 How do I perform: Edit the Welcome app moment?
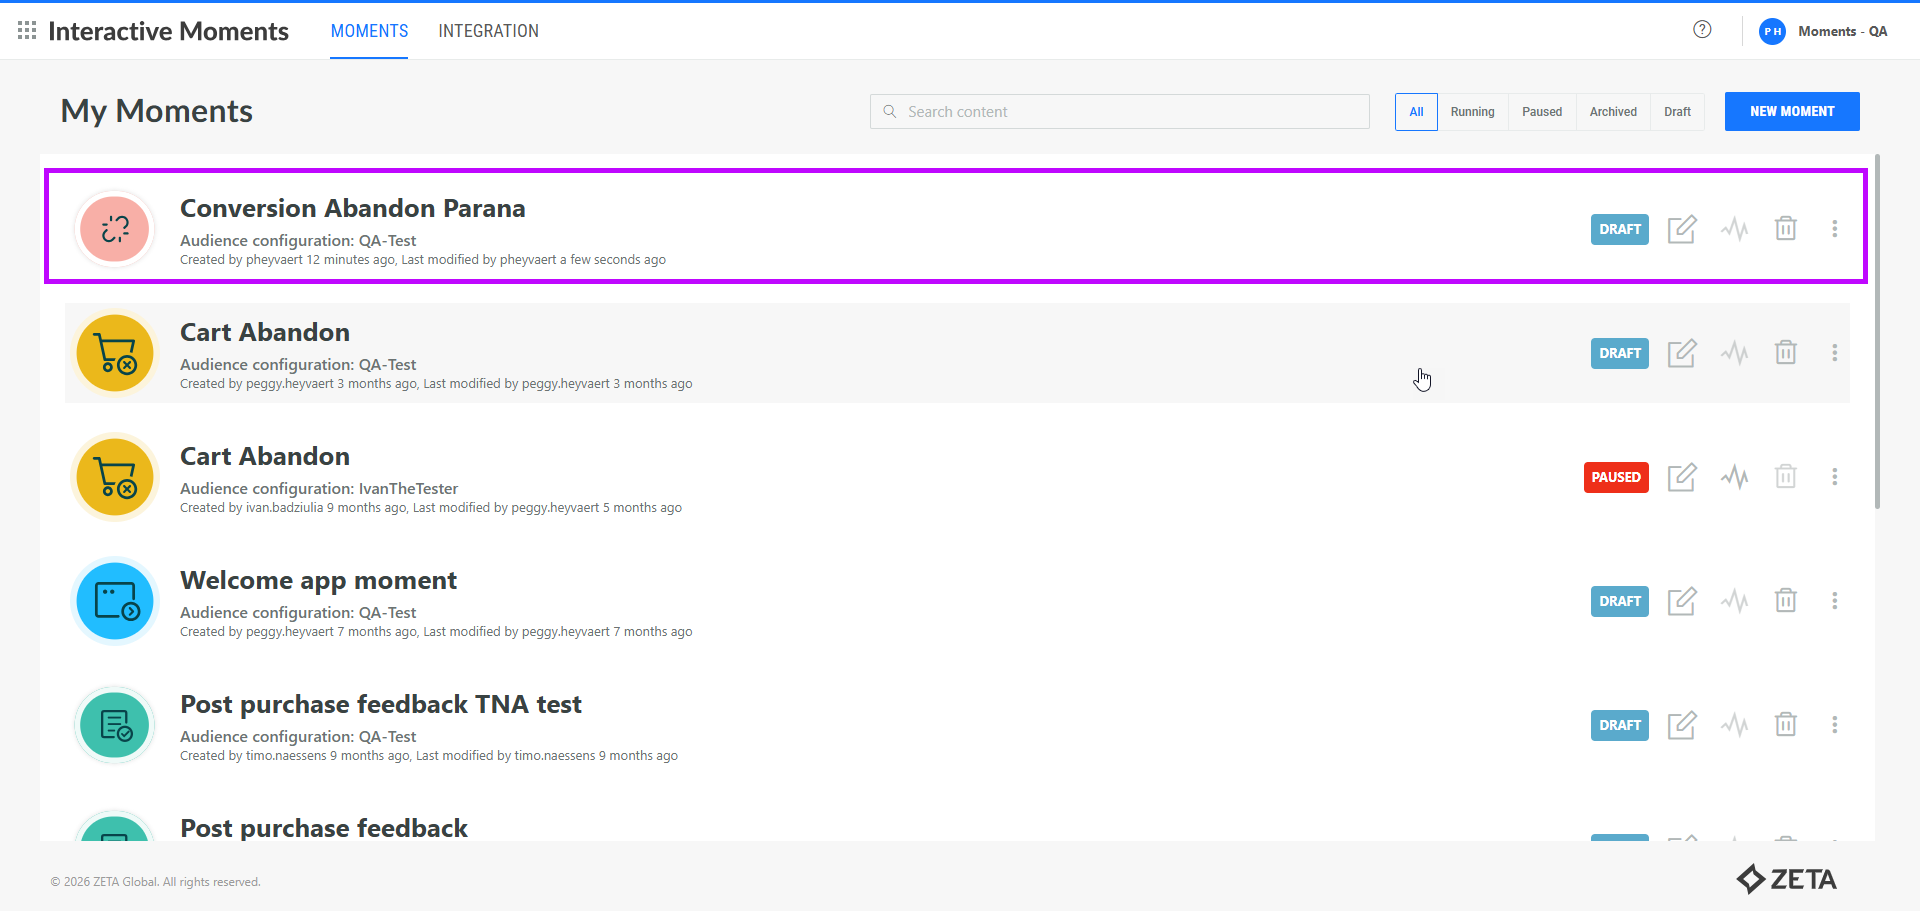tap(1681, 601)
